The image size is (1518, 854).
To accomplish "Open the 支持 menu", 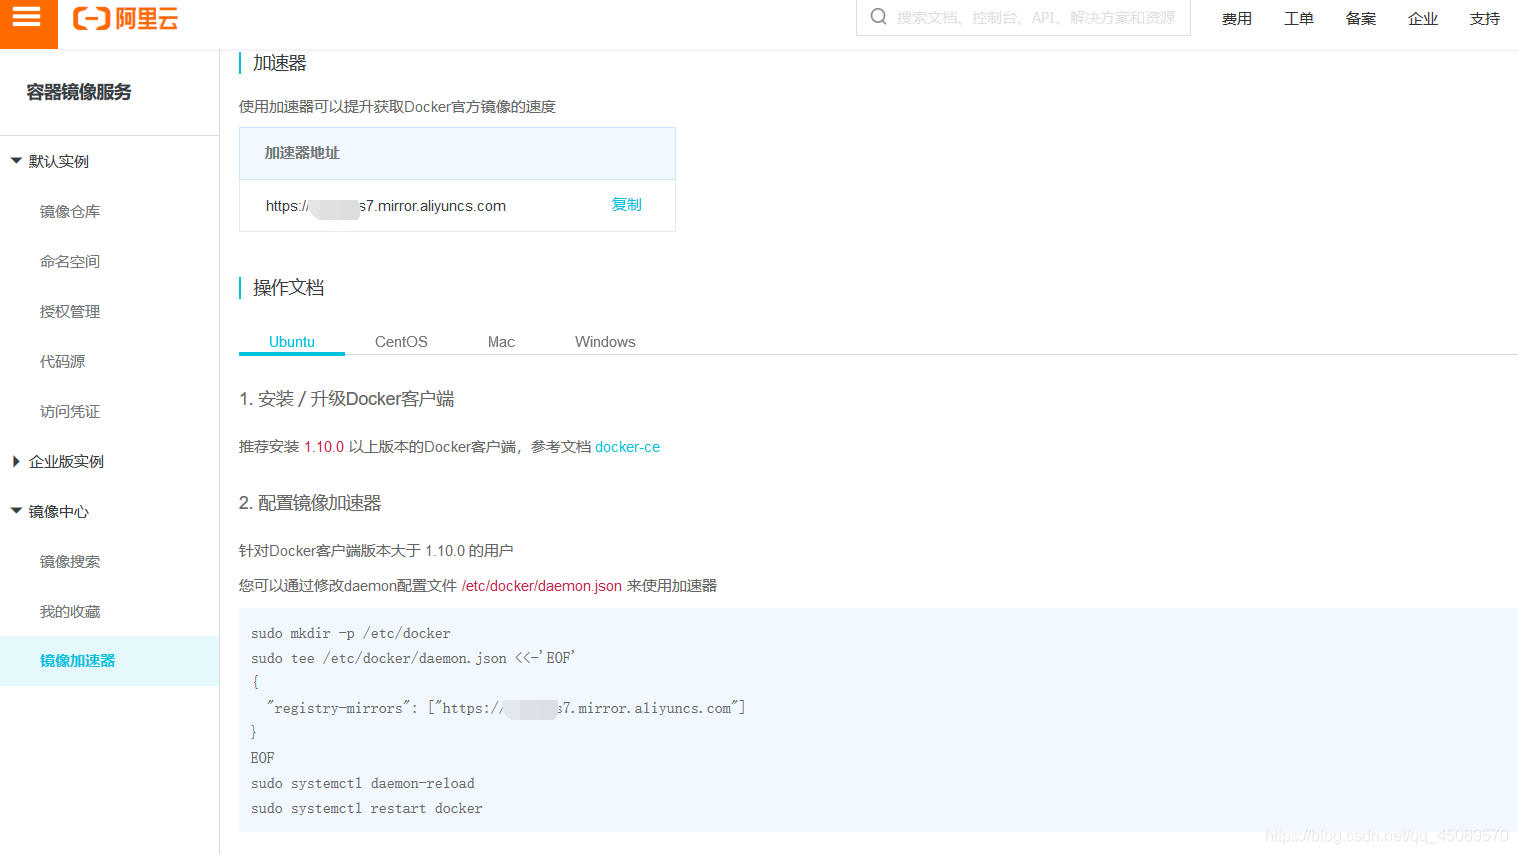I will 1485,19.
